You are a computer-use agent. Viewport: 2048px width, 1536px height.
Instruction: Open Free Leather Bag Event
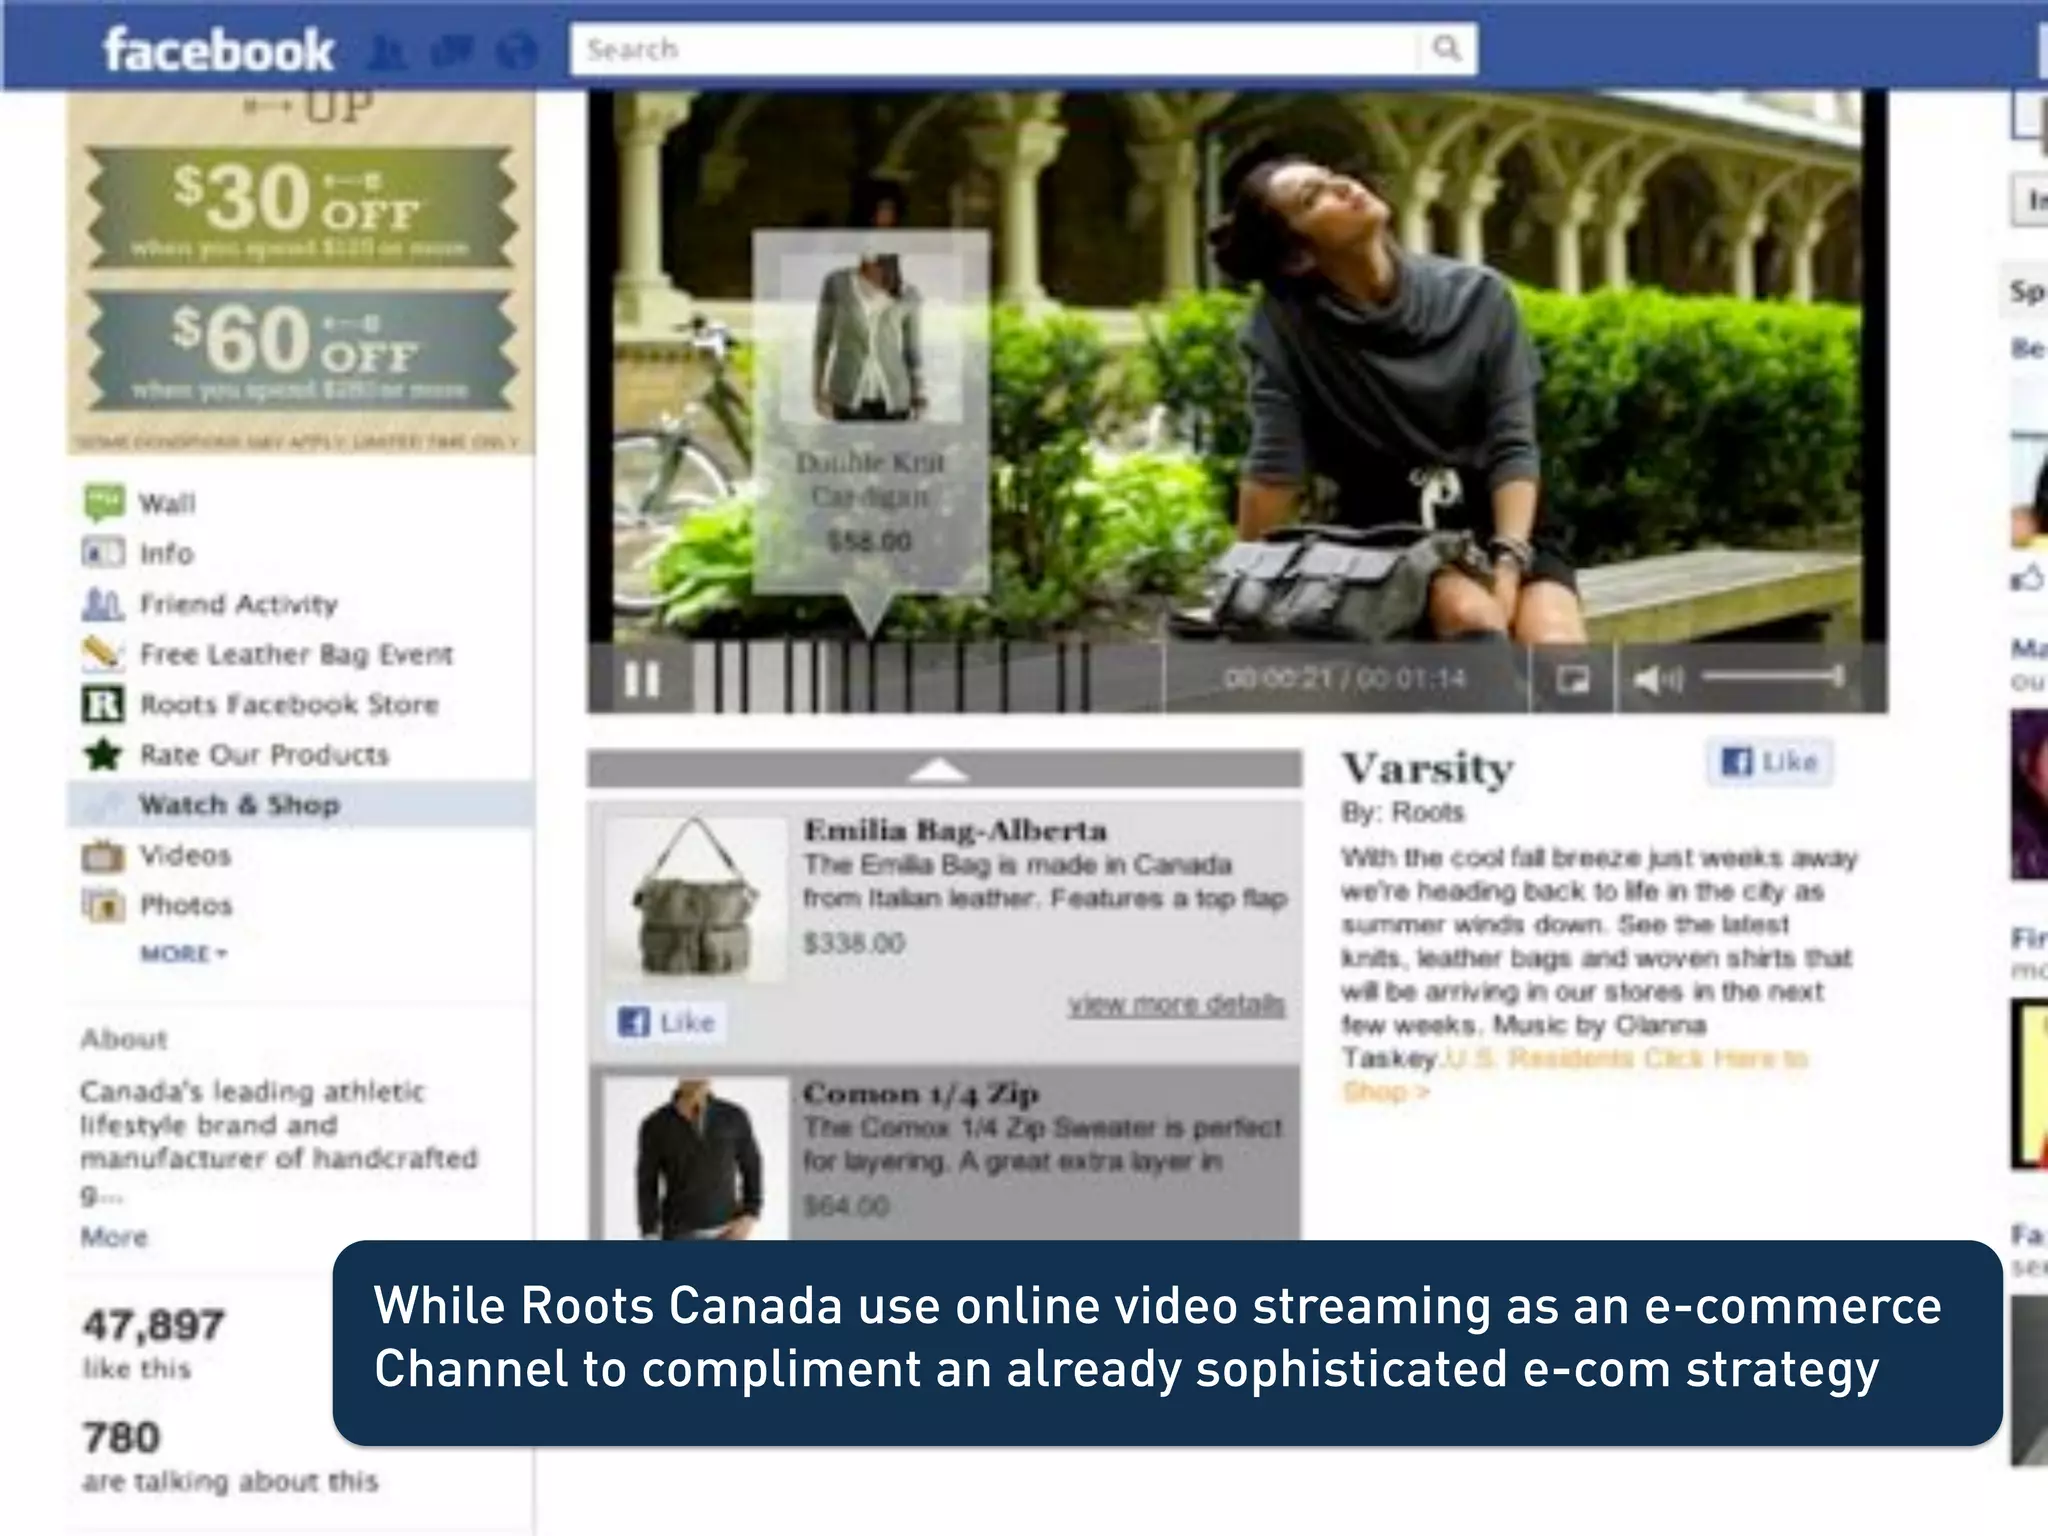click(296, 654)
